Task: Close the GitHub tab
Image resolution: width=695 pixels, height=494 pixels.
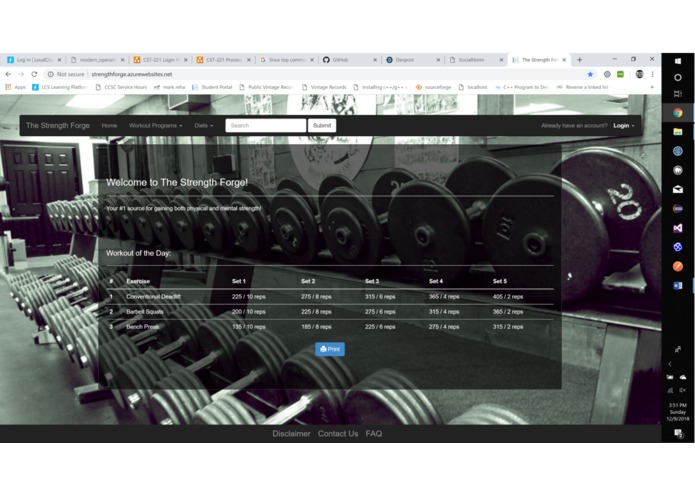Action: coord(375,60)
